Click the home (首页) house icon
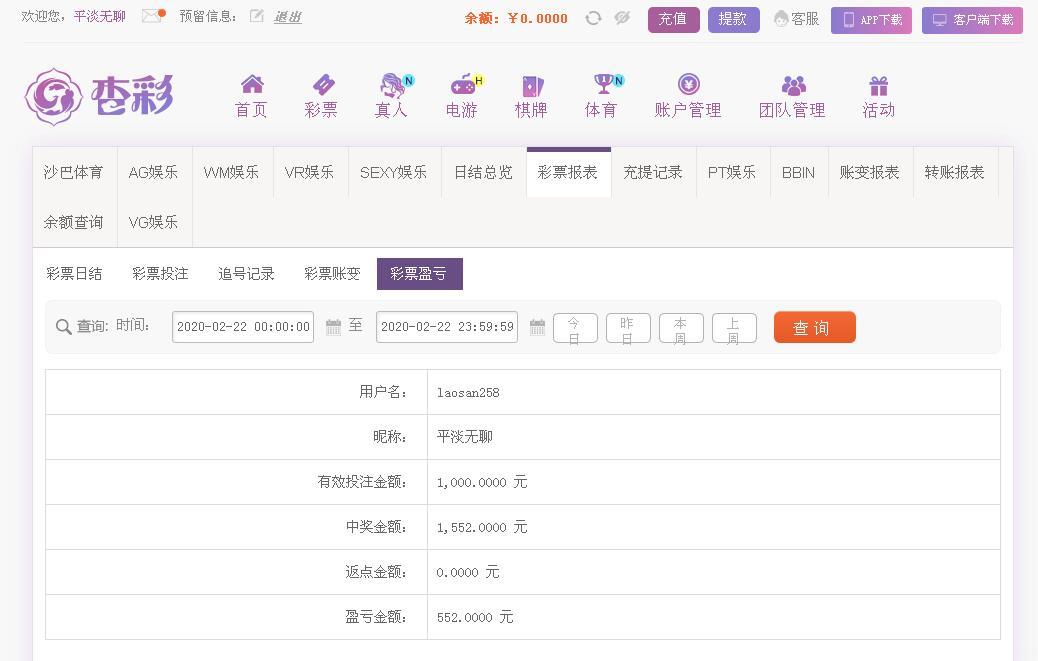This screenshot has height=661, width=1038. point(252,84)
